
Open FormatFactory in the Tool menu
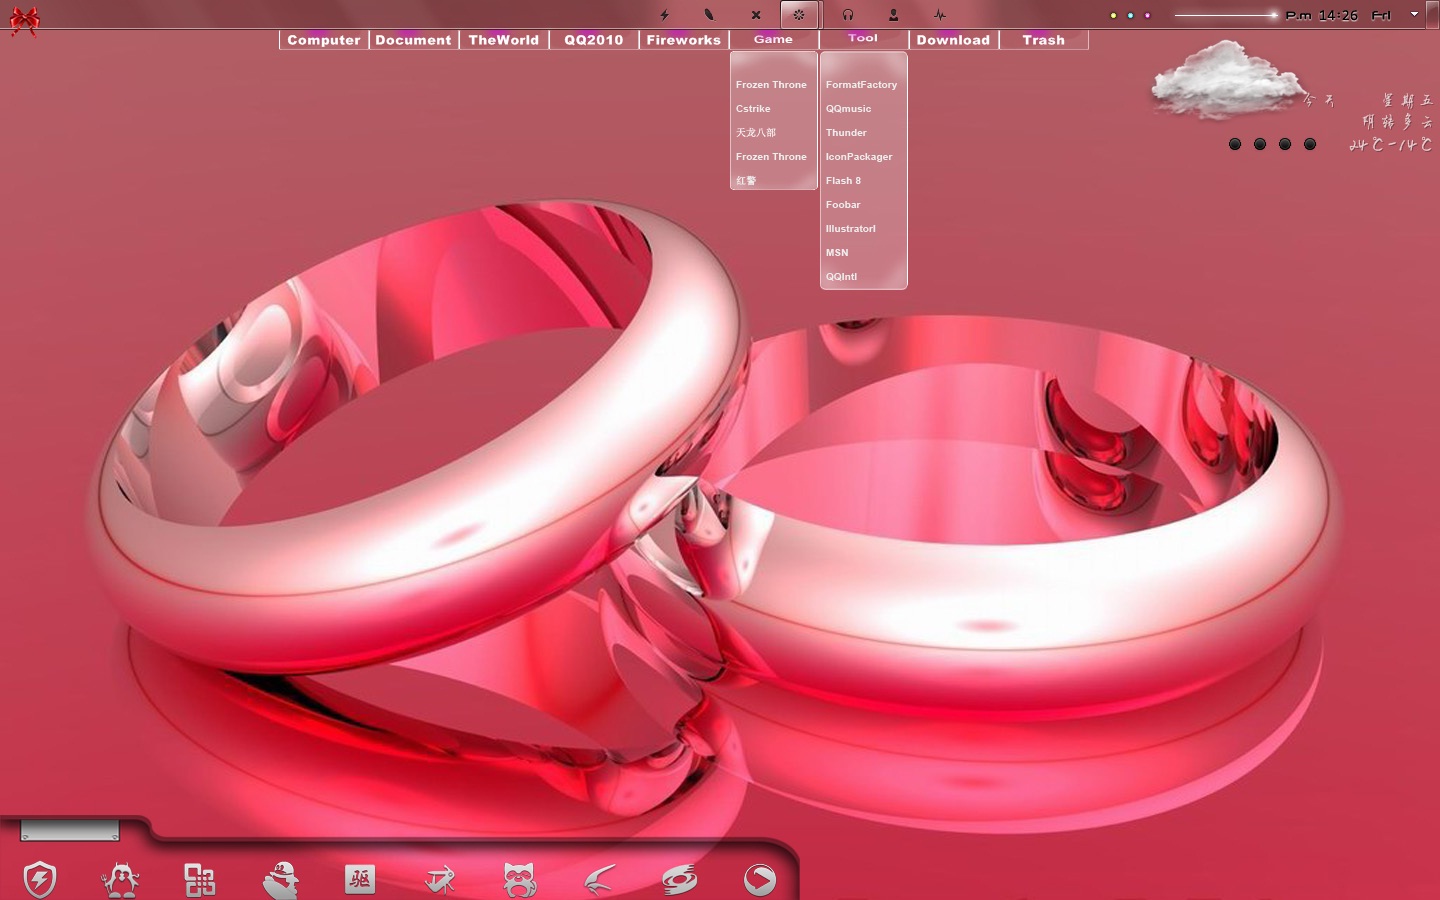(x=863, y=84)
